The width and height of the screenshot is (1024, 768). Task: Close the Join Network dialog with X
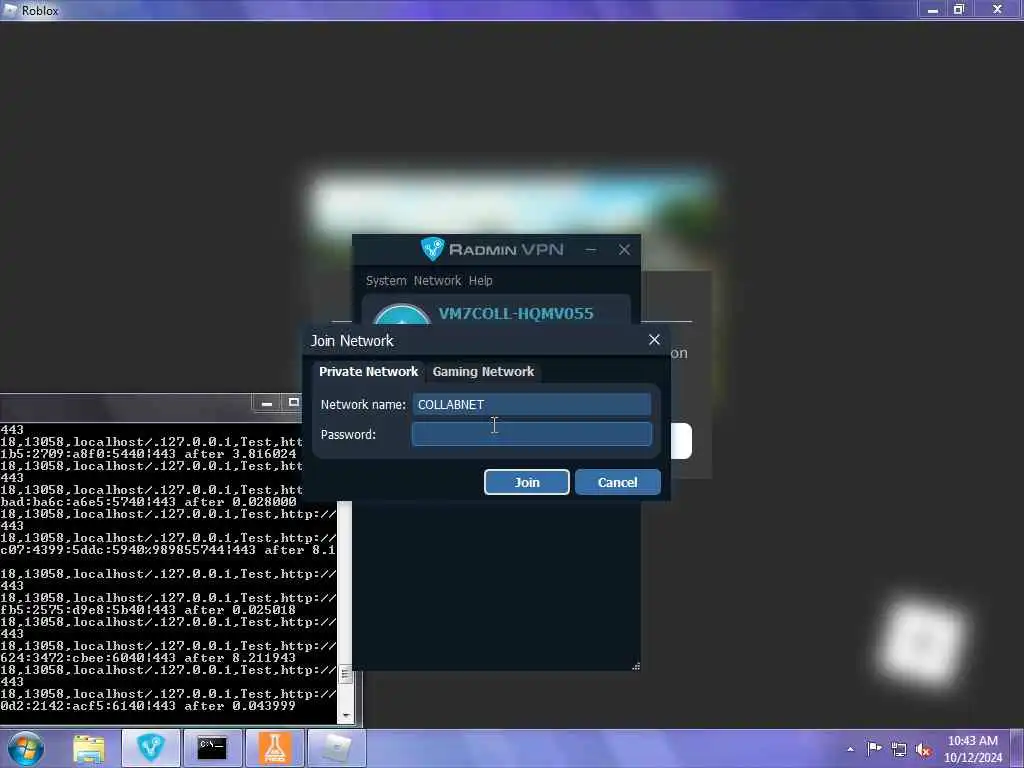pos(654,340)
